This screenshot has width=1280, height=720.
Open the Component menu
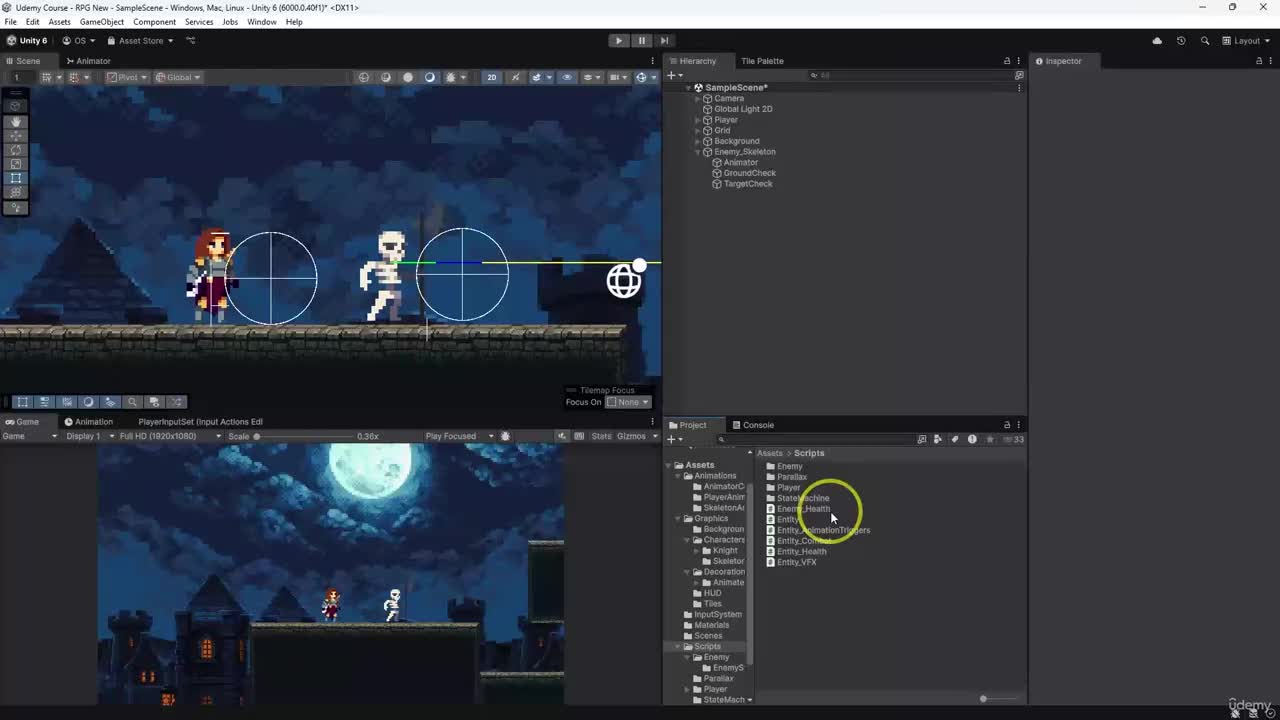(154, 22)
